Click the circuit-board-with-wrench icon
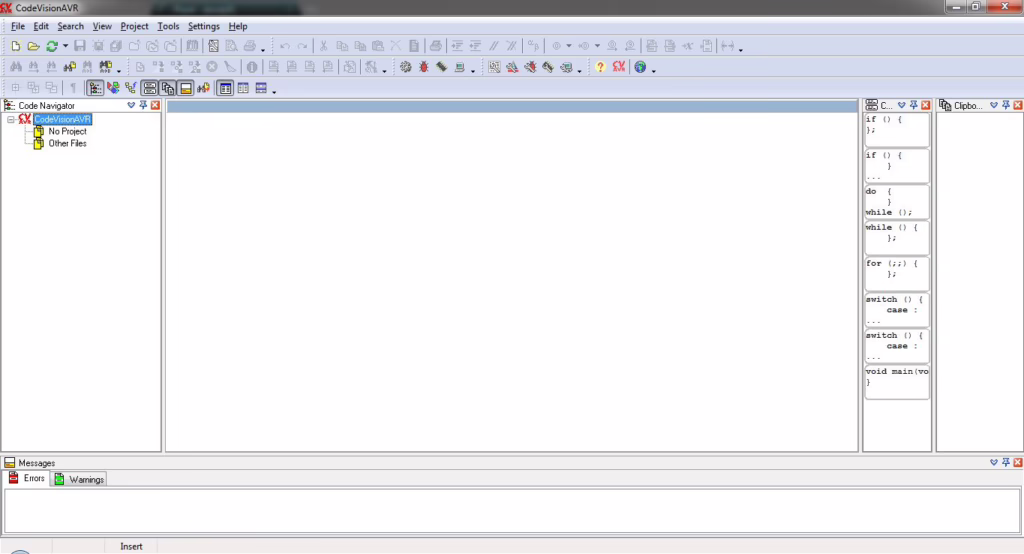 click(494, 67)
